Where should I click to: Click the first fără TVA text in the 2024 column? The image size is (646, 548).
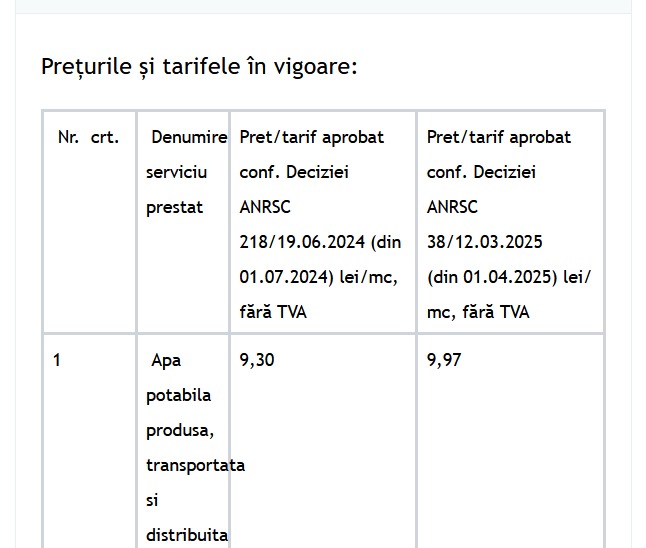point(273,312)
